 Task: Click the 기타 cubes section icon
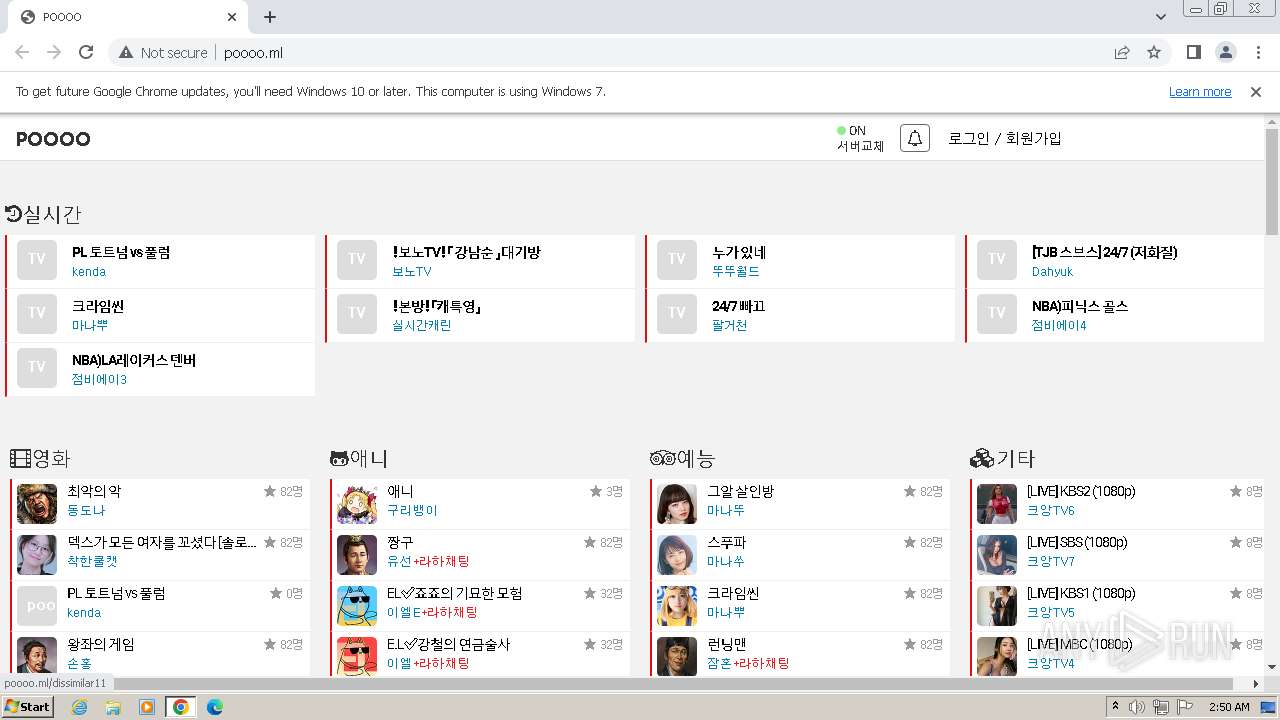coord(981,459)
